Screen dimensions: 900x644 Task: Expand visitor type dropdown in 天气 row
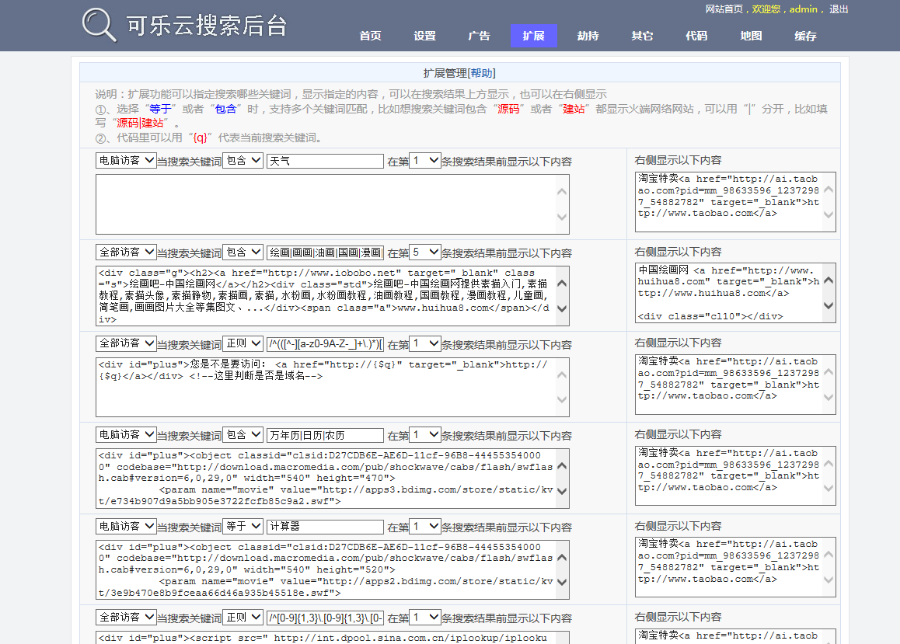pyautogui.click(x=126, y=160)
